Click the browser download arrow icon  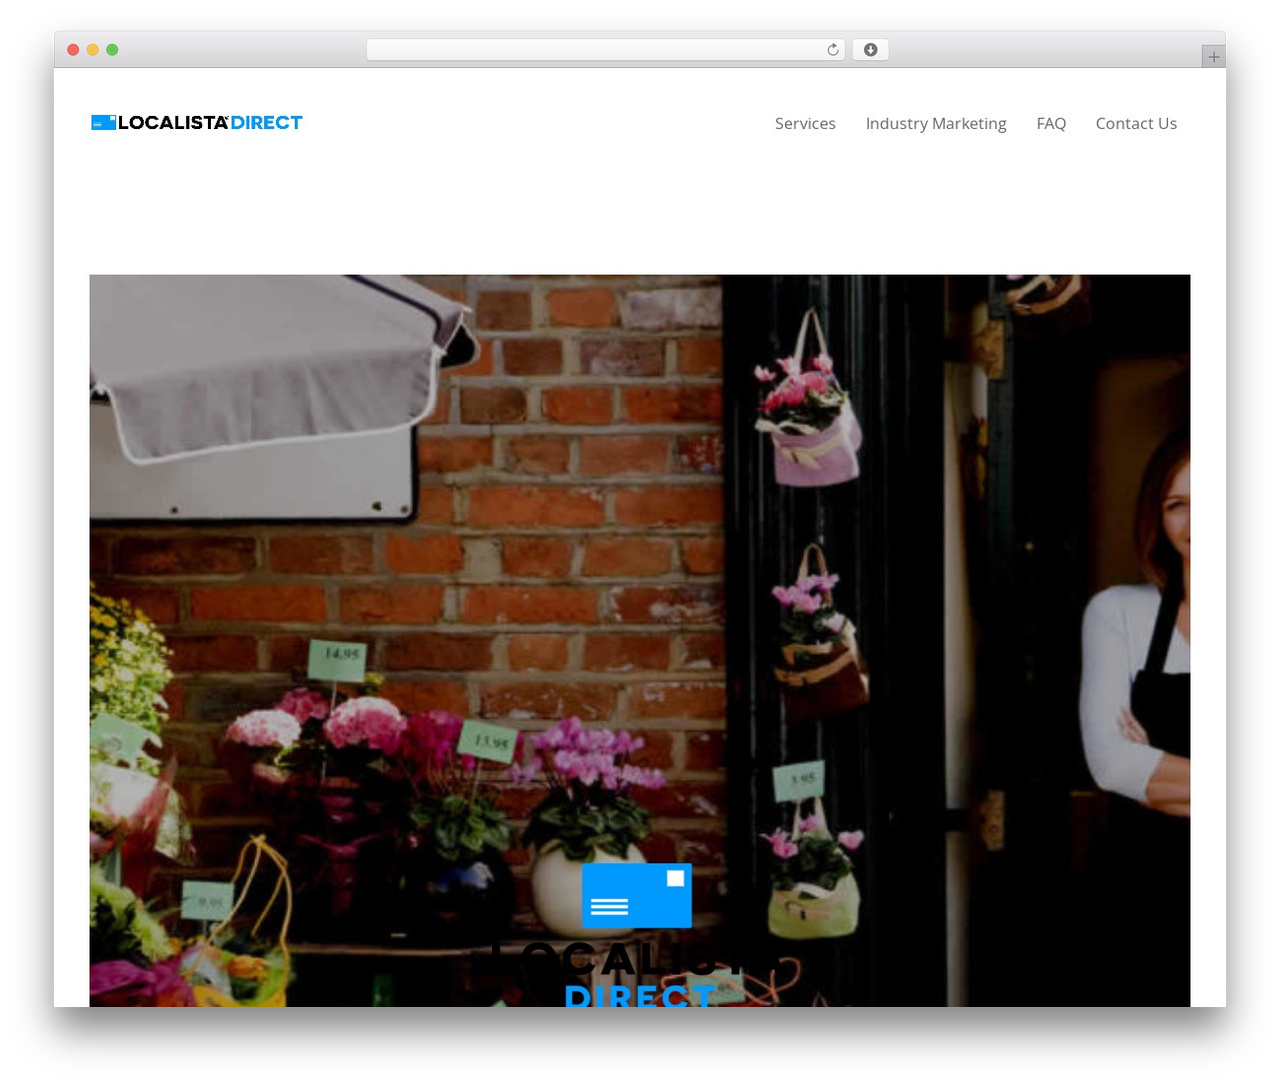pos(870,50)
